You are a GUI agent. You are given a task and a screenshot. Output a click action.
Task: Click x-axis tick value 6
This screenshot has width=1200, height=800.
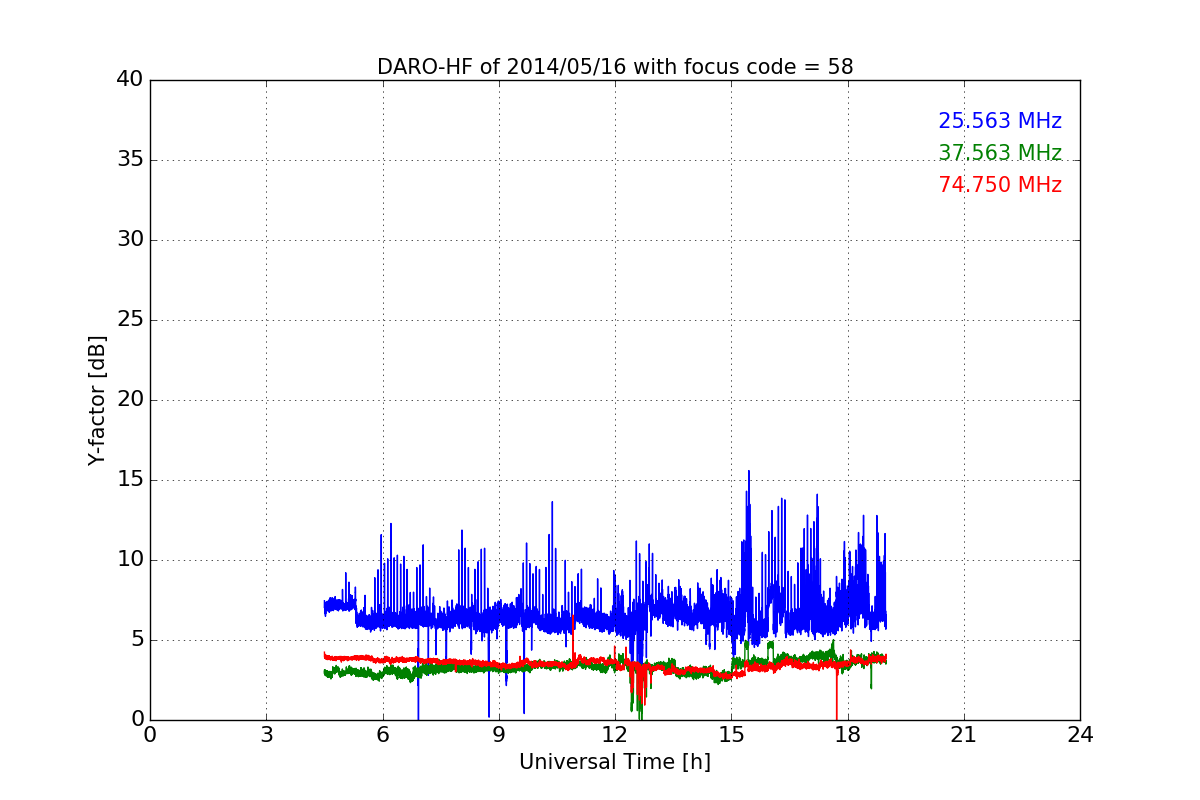pyautogui.click(x=382, y=734)
